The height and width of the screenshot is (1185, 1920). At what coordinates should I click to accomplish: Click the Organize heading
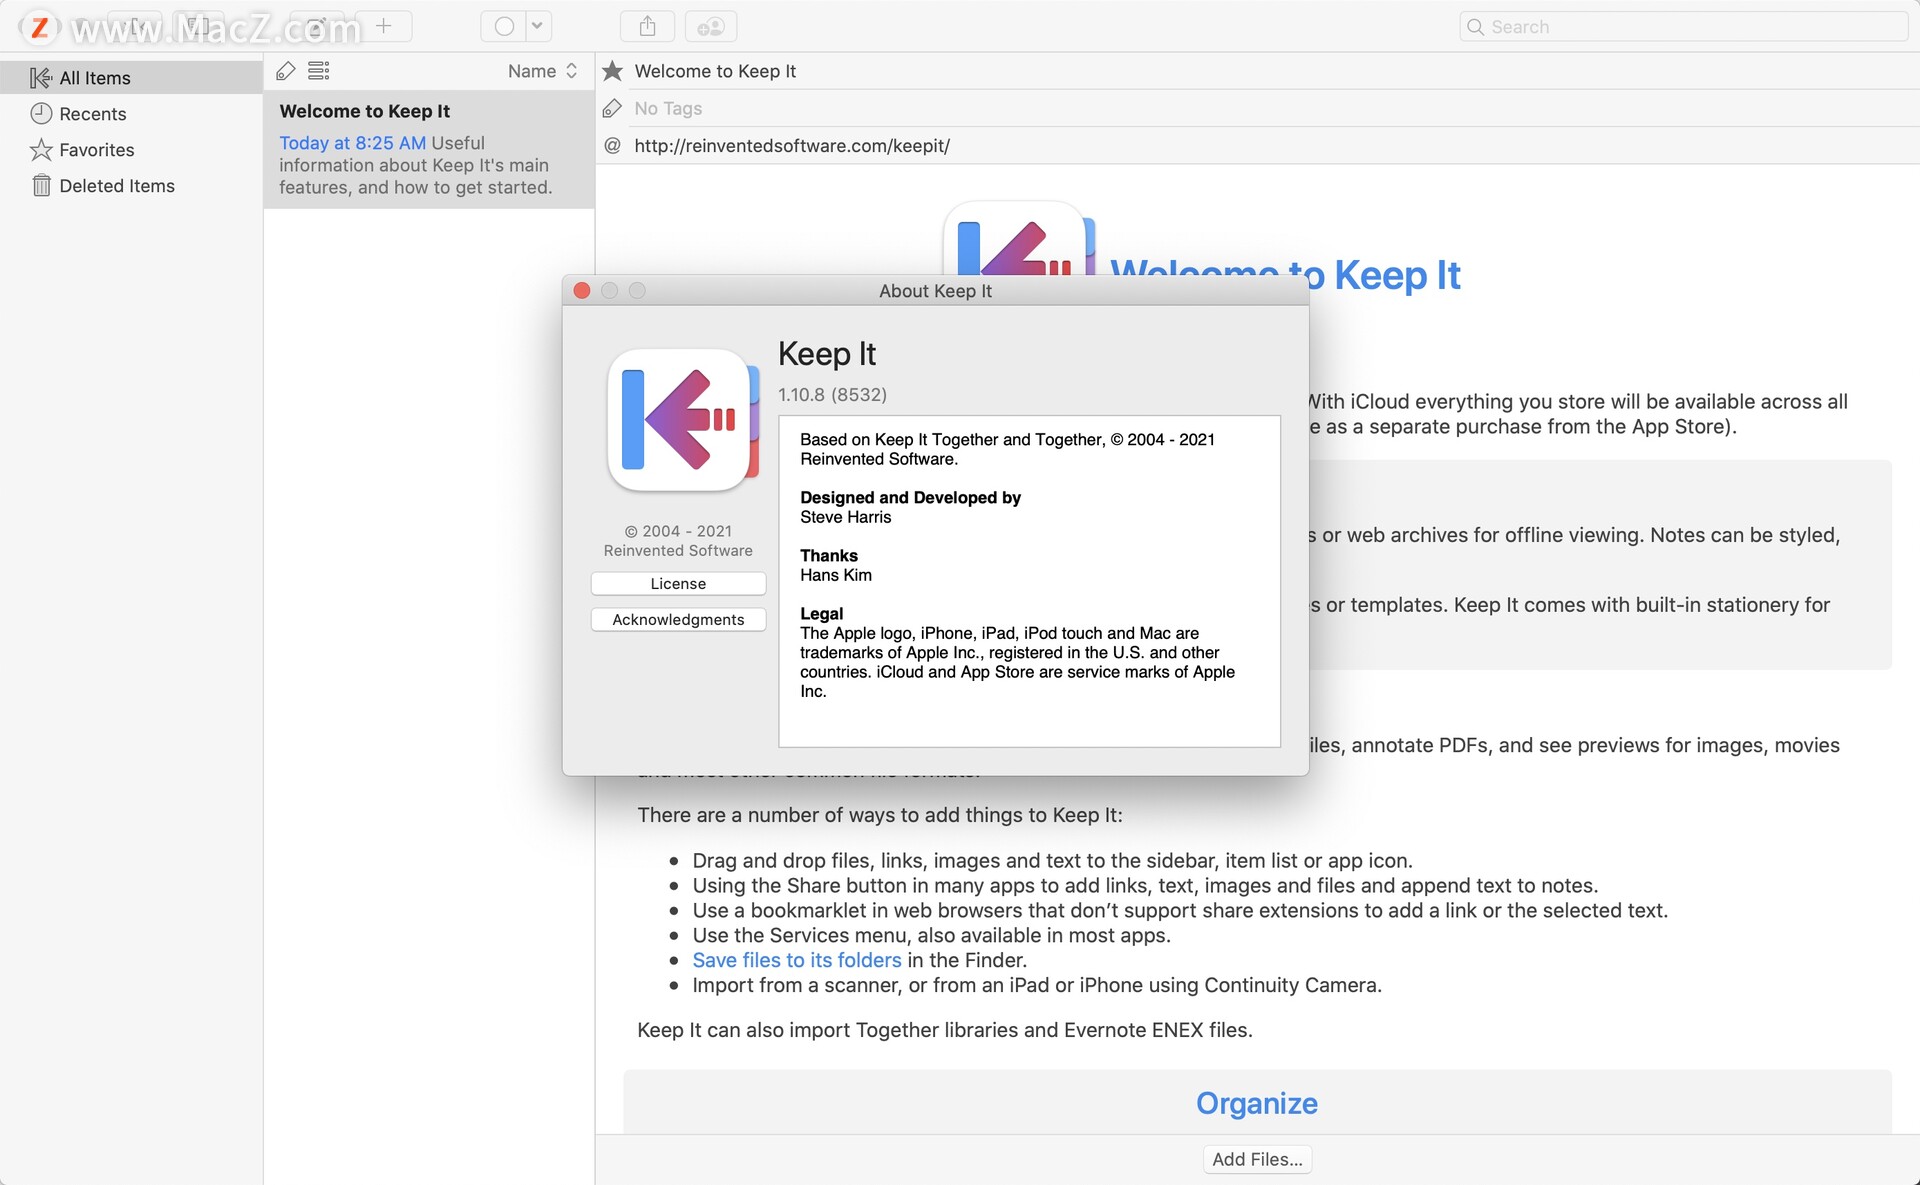coord(1257,1103)
